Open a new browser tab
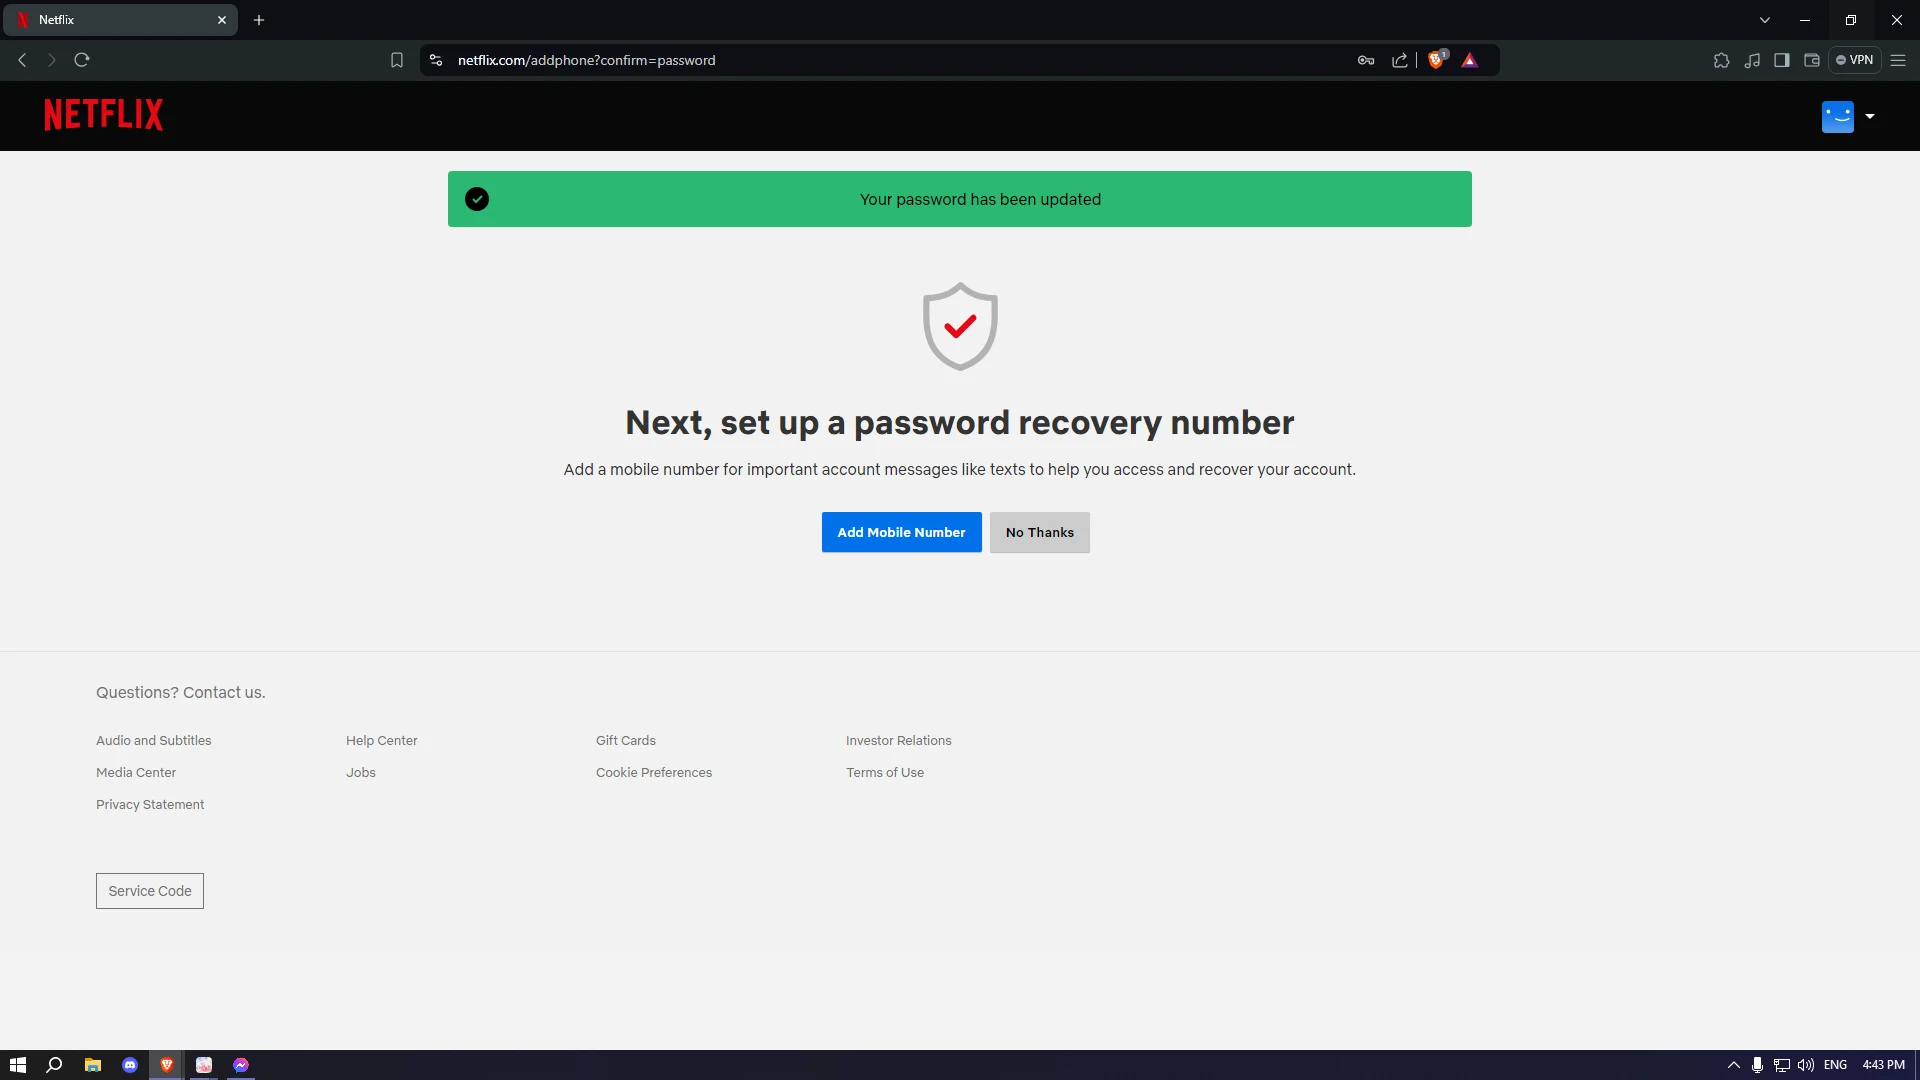 click(x=259, y=20)
